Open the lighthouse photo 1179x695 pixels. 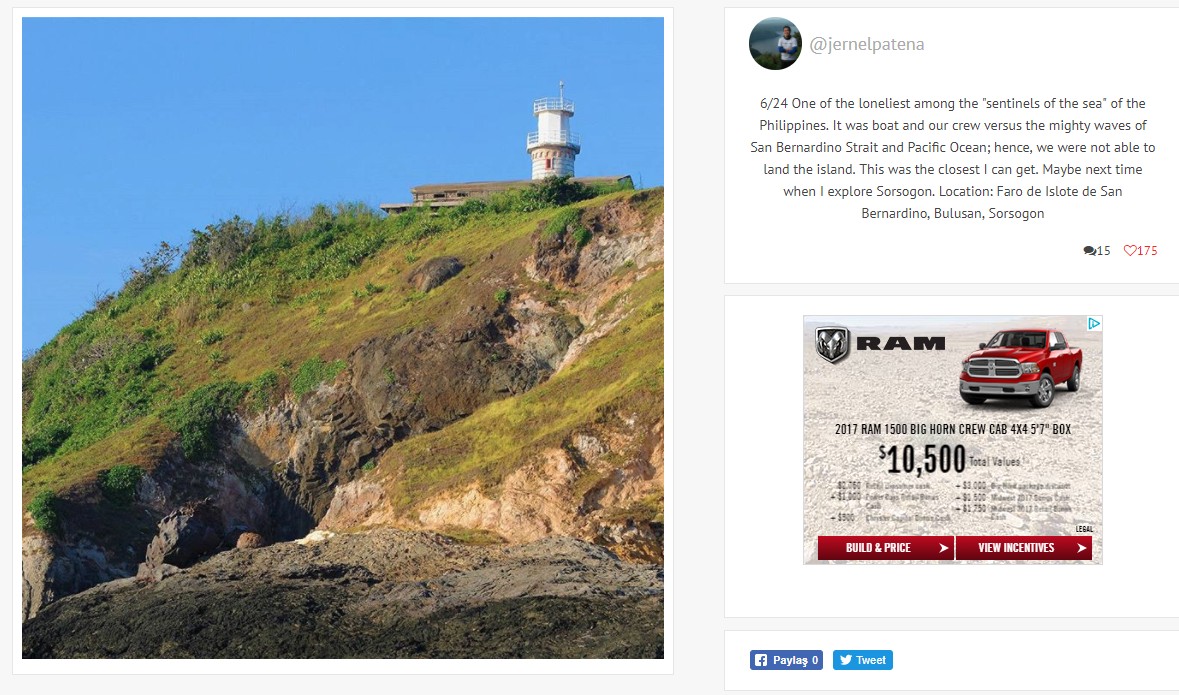343,338
